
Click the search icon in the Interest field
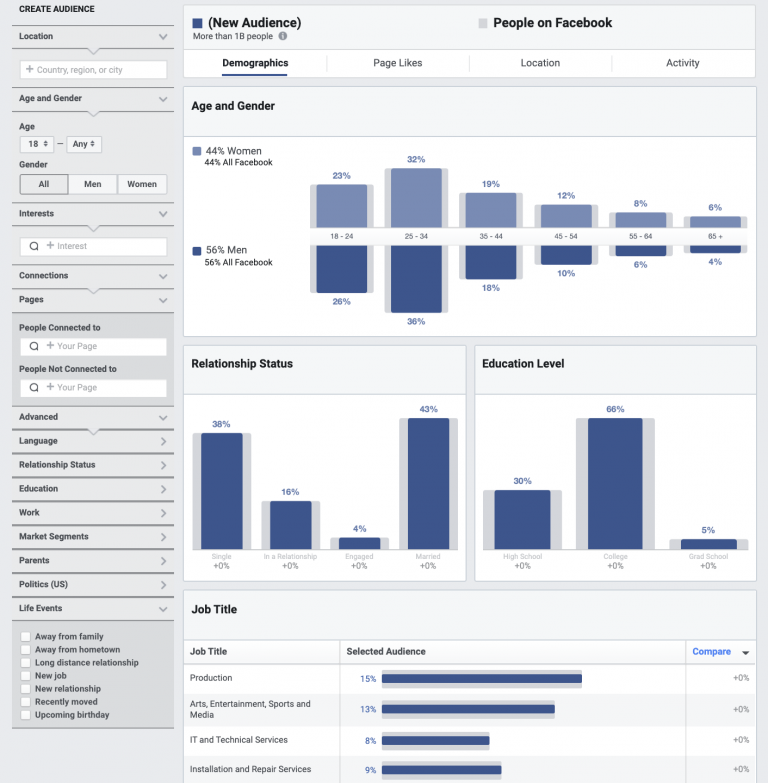pyautogui.click(x=34, y=246)
